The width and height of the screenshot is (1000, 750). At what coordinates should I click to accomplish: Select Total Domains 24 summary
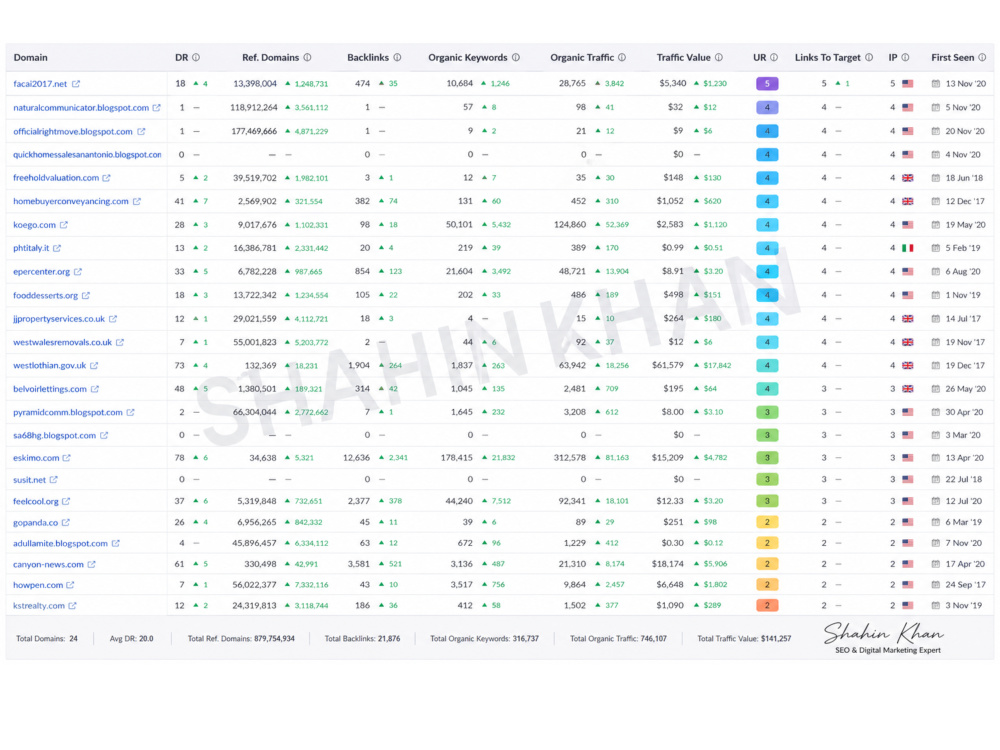click(x=47, y=638)
